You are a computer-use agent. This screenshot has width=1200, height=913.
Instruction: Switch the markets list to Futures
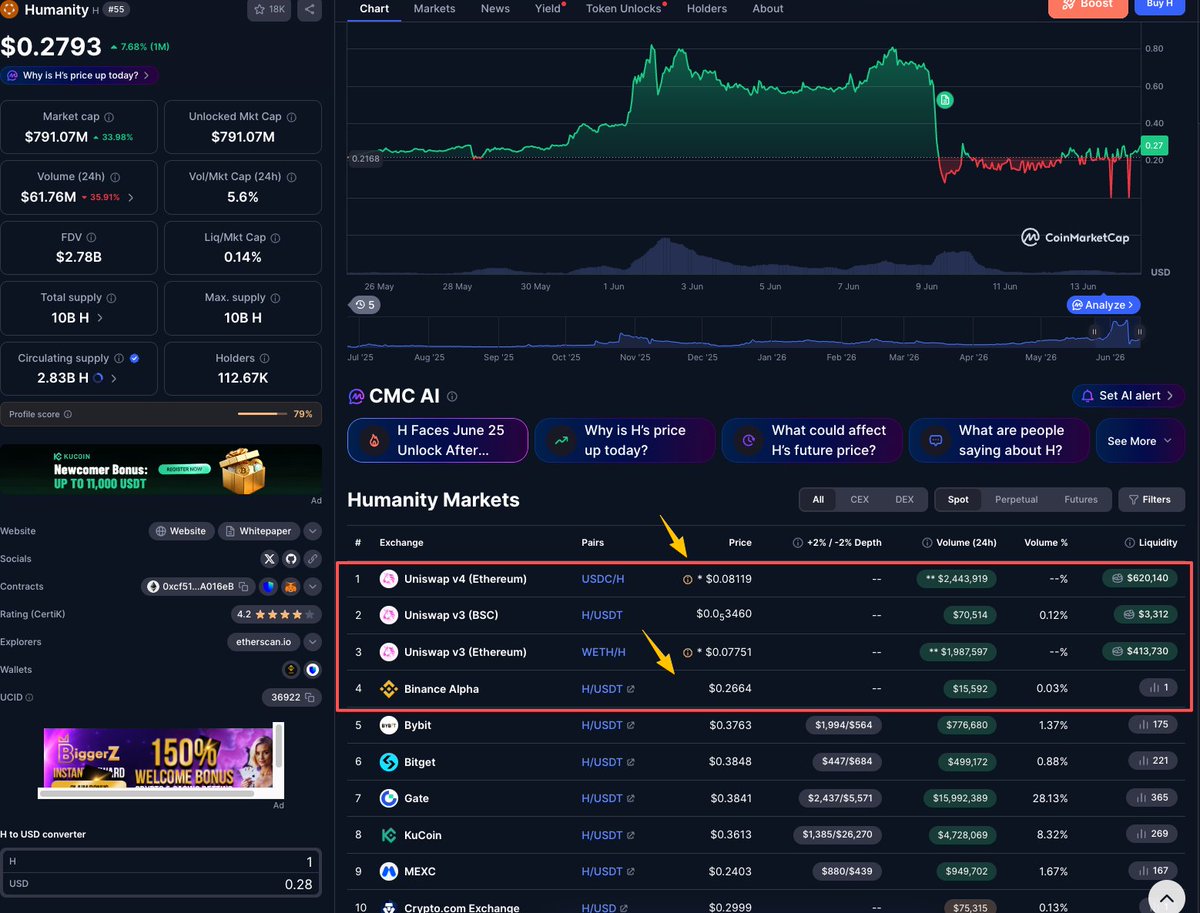click(x=1081, y=499)
